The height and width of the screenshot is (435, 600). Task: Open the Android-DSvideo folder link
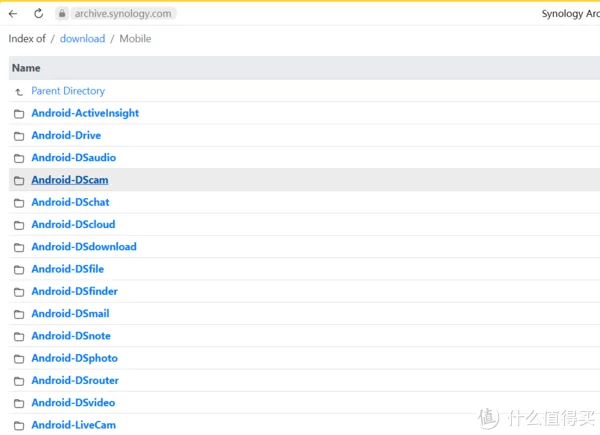73,402
